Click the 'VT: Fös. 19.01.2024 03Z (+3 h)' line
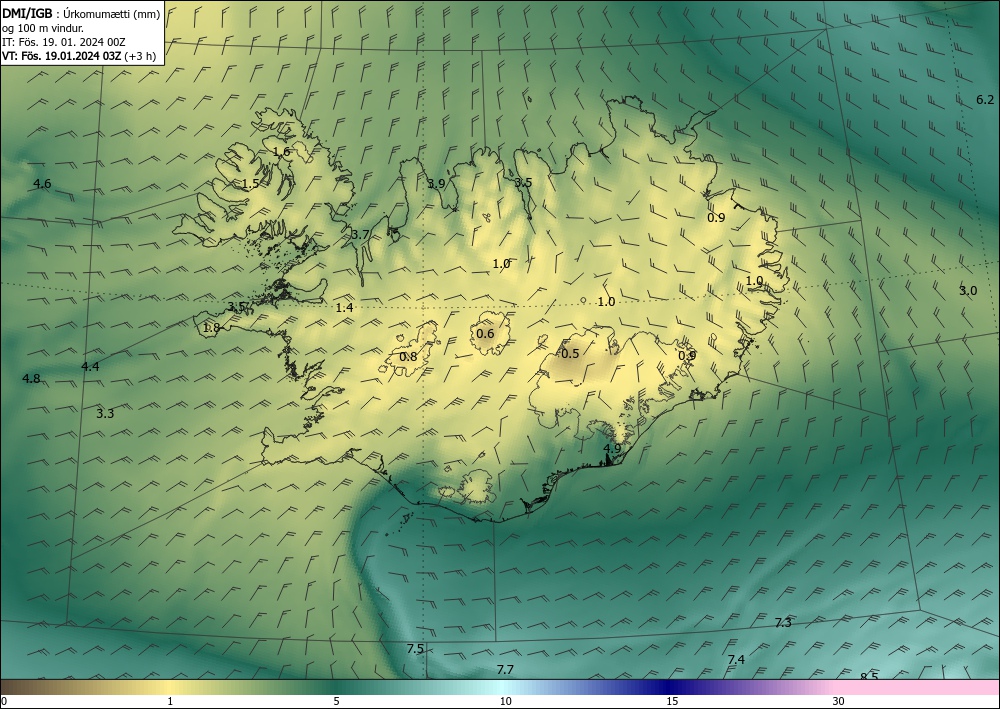This screenshot has width=1000, height=709. 79,55
